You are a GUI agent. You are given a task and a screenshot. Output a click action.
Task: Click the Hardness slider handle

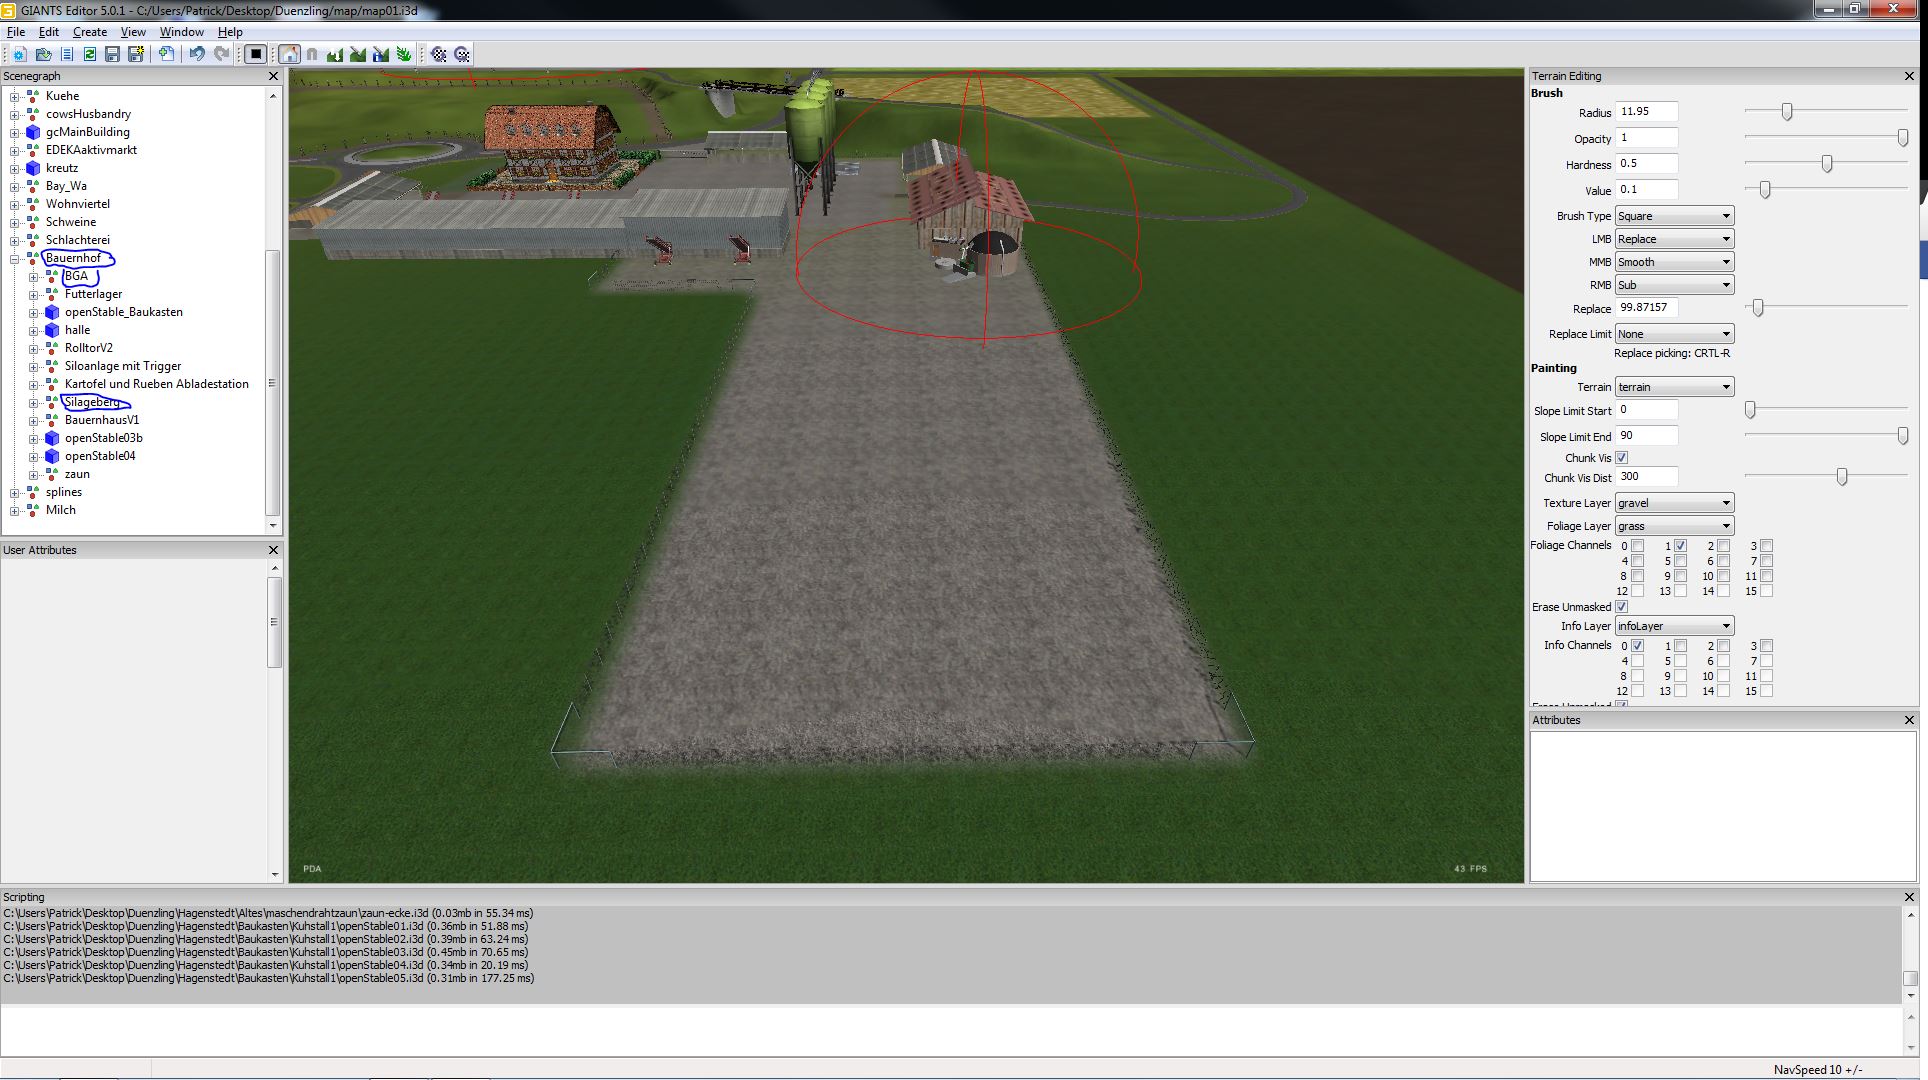1827,164
